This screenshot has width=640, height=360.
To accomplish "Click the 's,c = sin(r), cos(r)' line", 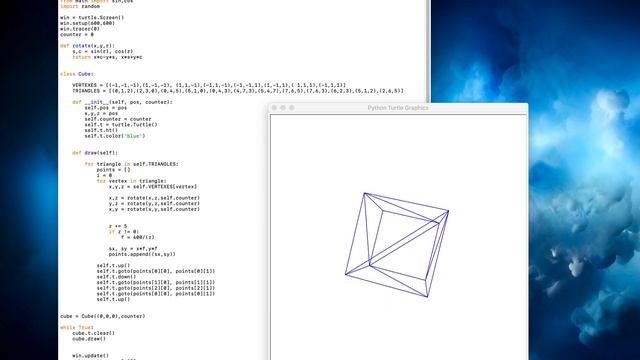I will (102, 52).
